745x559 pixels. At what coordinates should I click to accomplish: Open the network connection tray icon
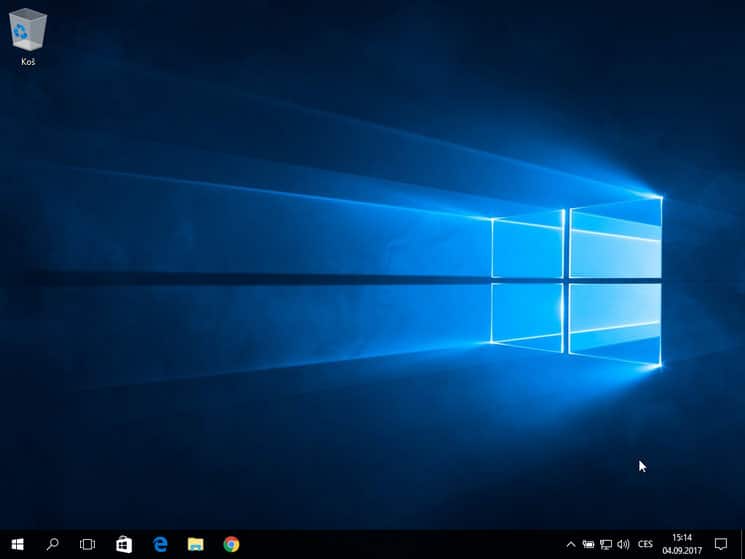pos(606,544)
